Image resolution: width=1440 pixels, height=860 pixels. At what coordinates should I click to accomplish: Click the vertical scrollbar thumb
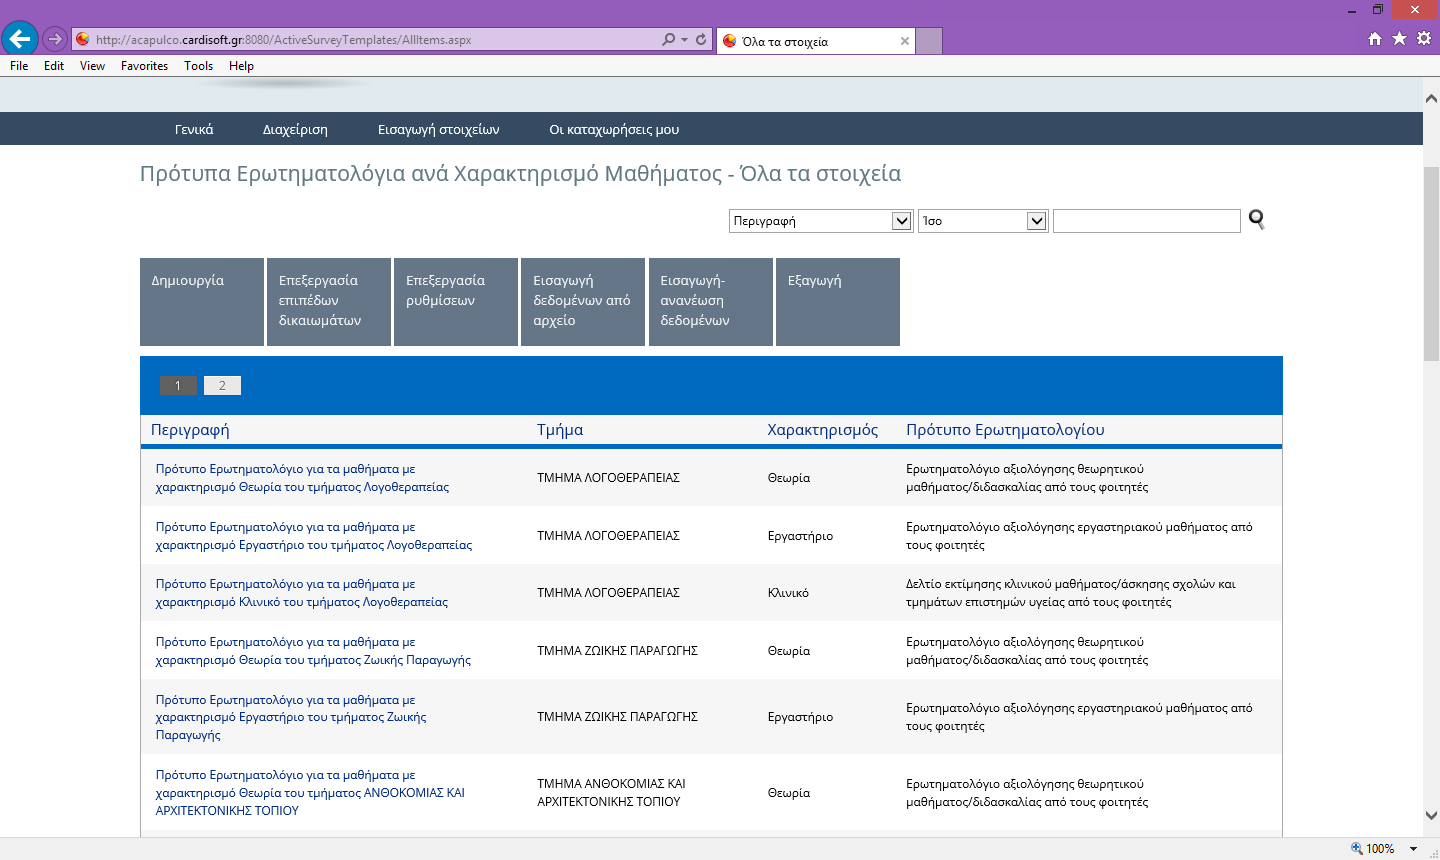coord(1431,264)
